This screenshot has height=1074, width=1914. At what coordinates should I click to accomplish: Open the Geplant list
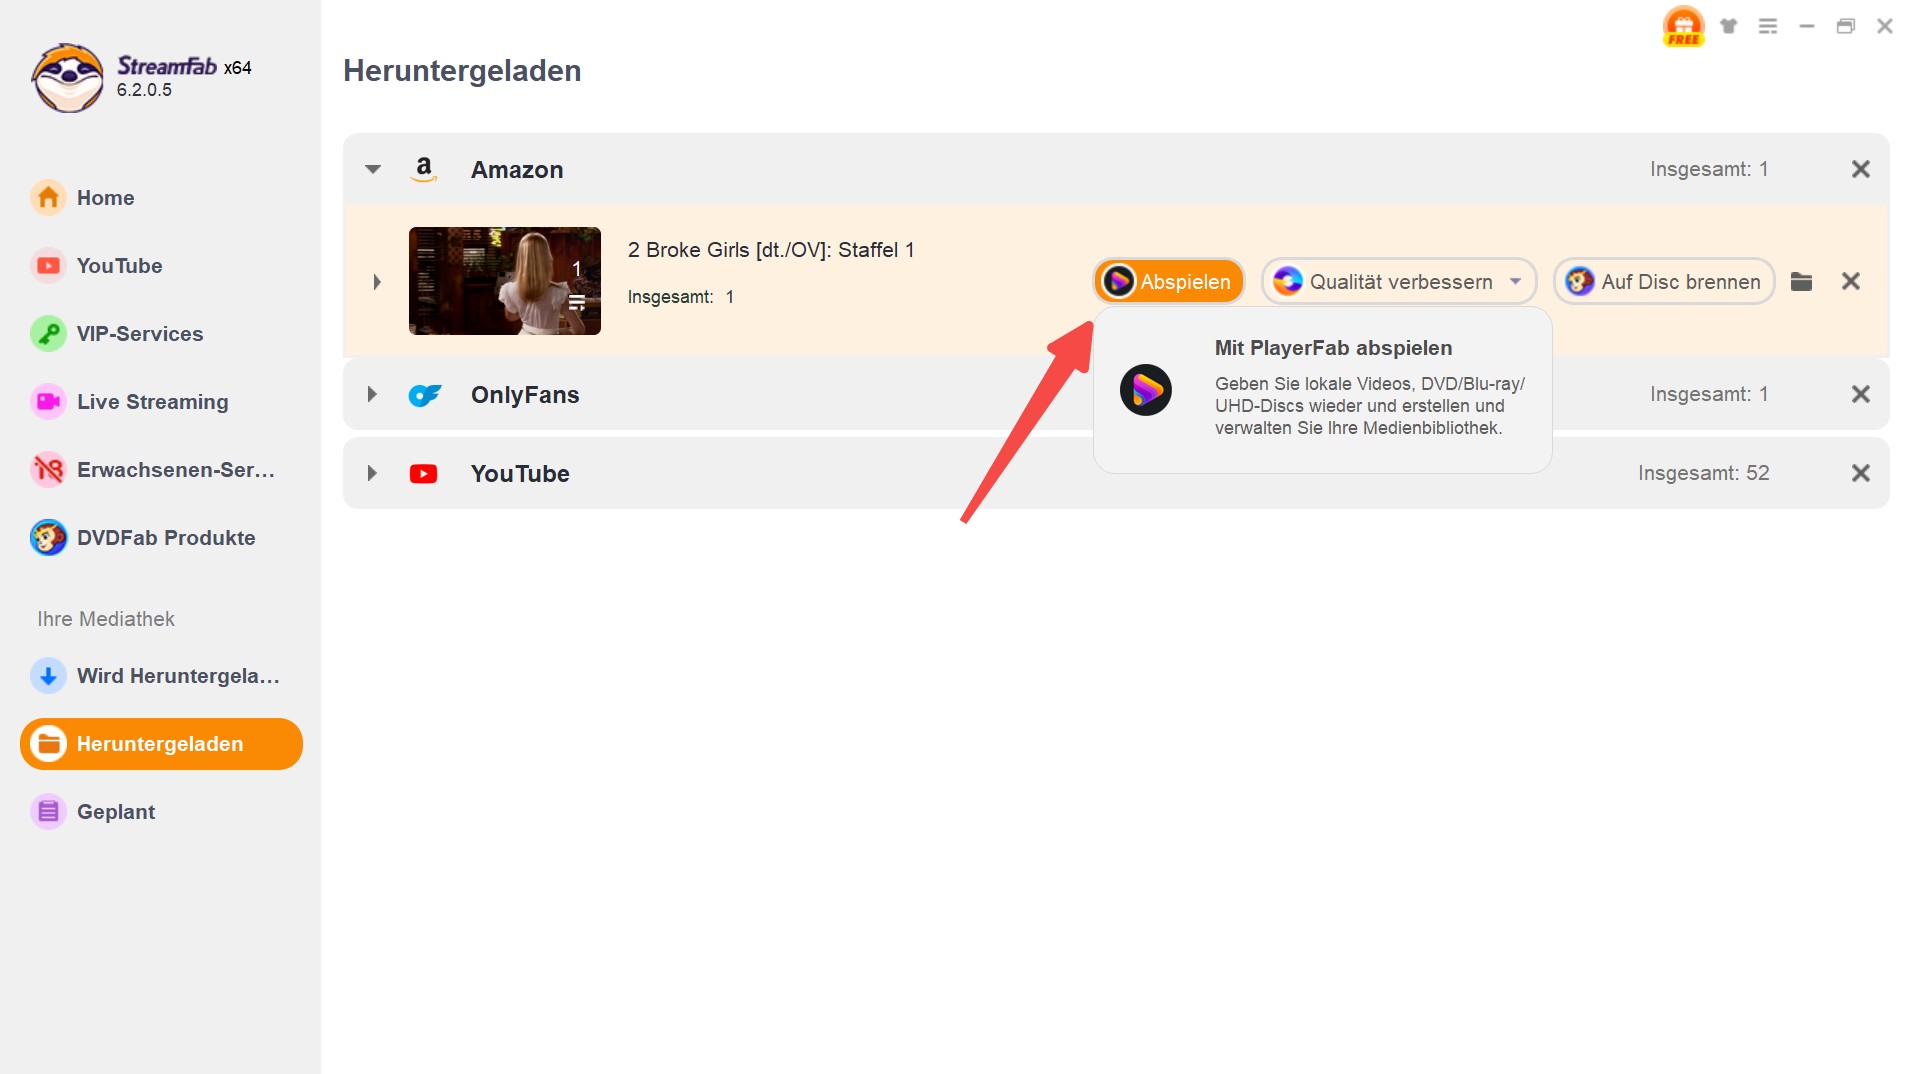[160, 812]
